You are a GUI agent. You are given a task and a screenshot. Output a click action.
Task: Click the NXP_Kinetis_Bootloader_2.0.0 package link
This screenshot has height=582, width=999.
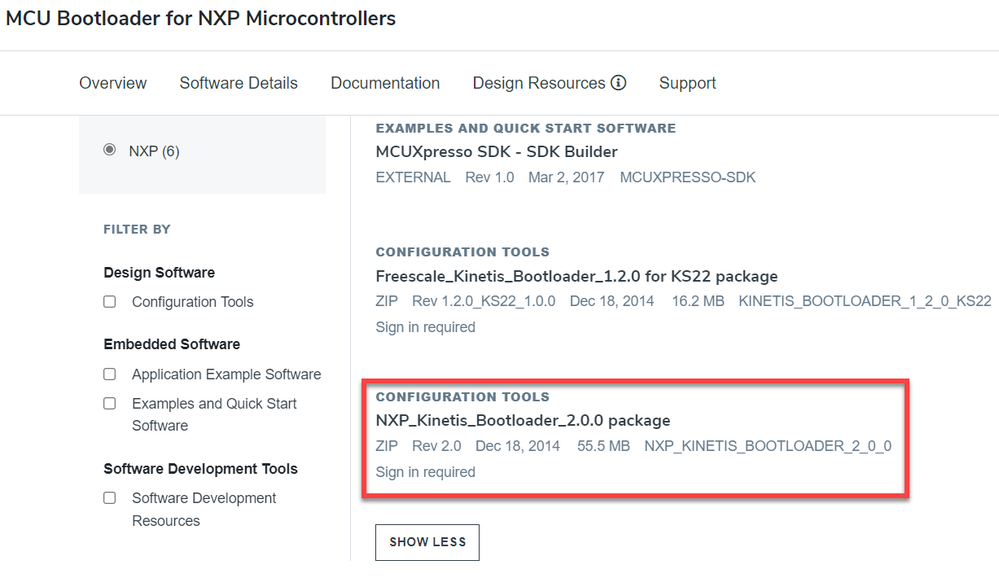[522, 420]
